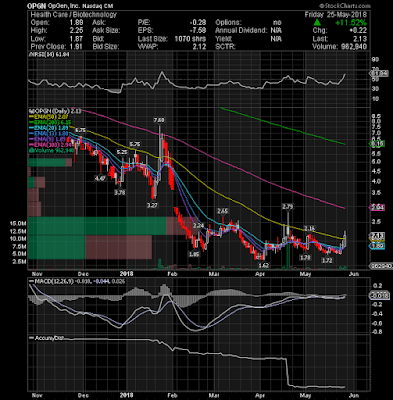Image resolution: width=393 pixels, height=400 pixels.
Task: Click the 3.27 low price label
Action: tap(152, 205)
